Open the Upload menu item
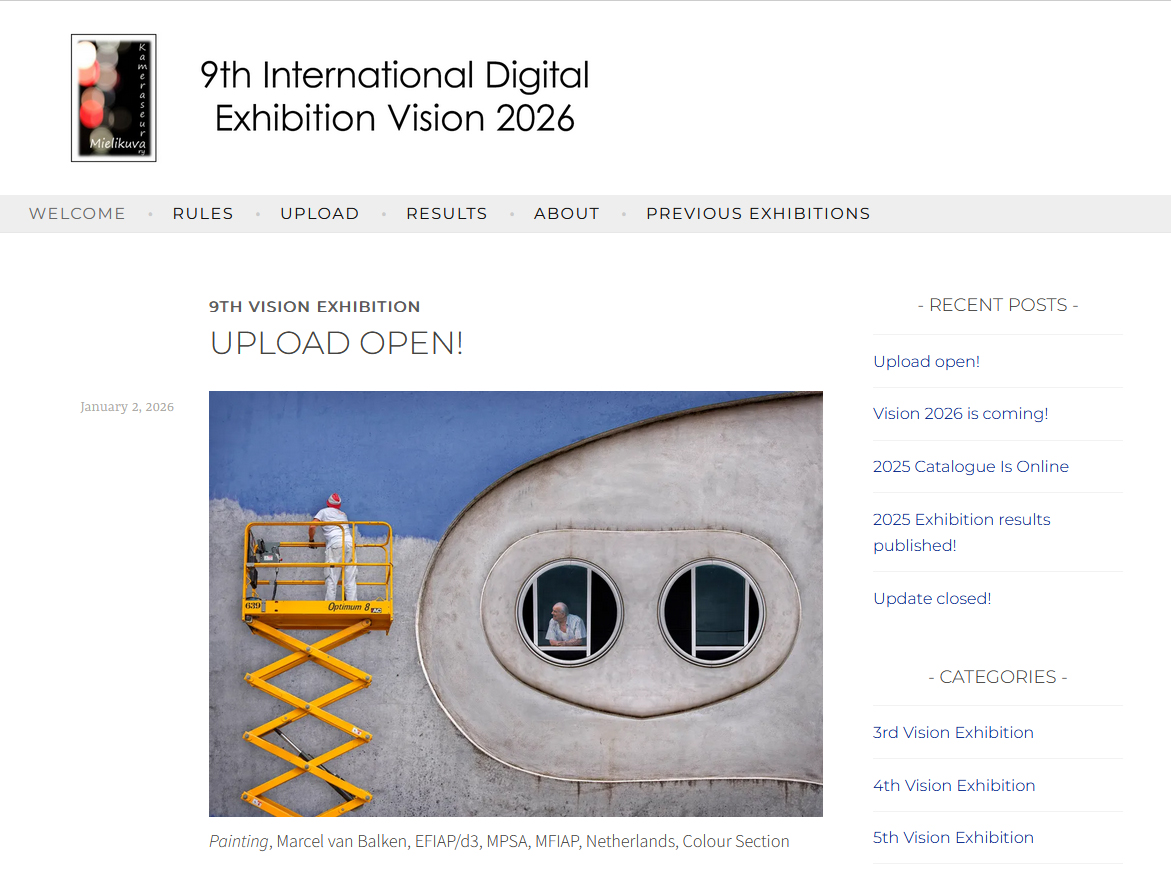This screenshot has height=869, width=1171. 319,214
